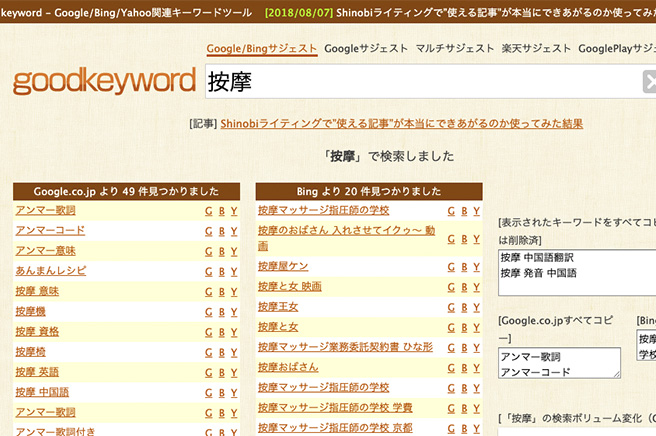Open the 按摩 意味 keyword link
Image resolution: width=656 pixels, height=436 pixels.
(37, 291)
